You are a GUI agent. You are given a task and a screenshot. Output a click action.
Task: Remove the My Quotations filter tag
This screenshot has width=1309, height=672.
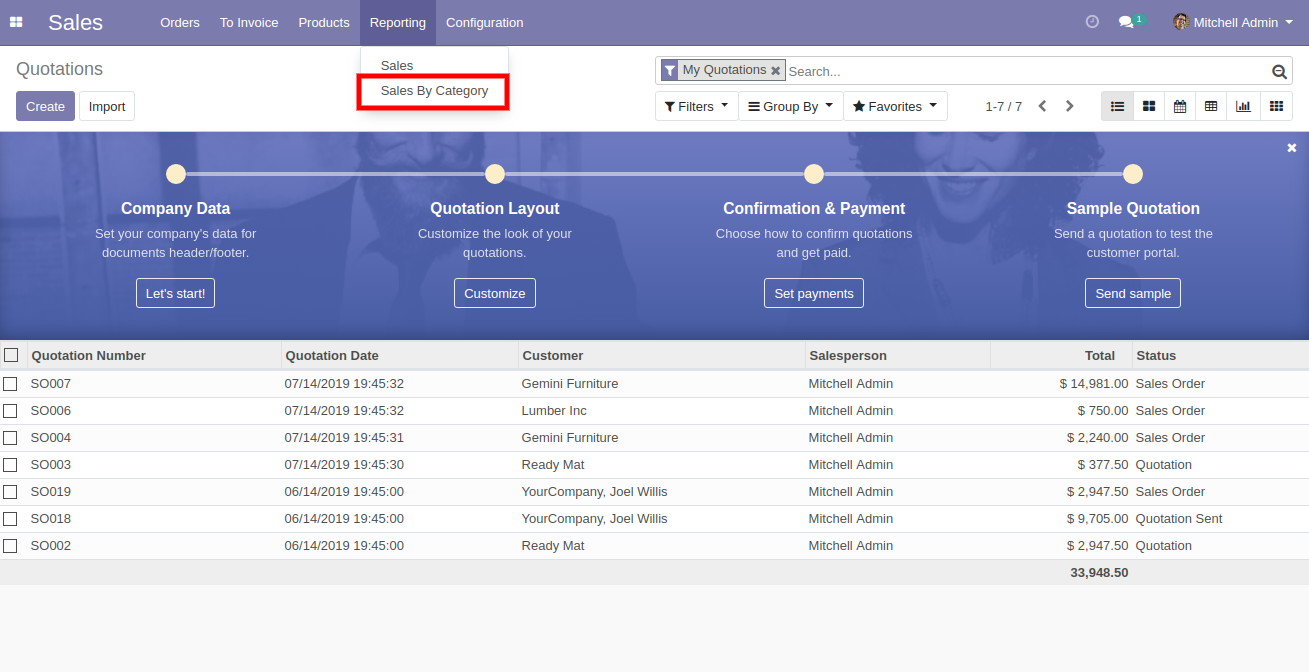point(775,71)
